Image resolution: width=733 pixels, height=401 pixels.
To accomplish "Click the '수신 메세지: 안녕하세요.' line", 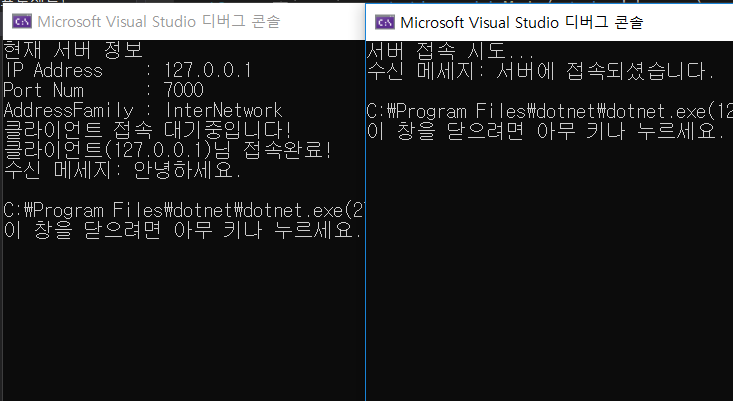I will pyautogui.click(x=122, y=170).
